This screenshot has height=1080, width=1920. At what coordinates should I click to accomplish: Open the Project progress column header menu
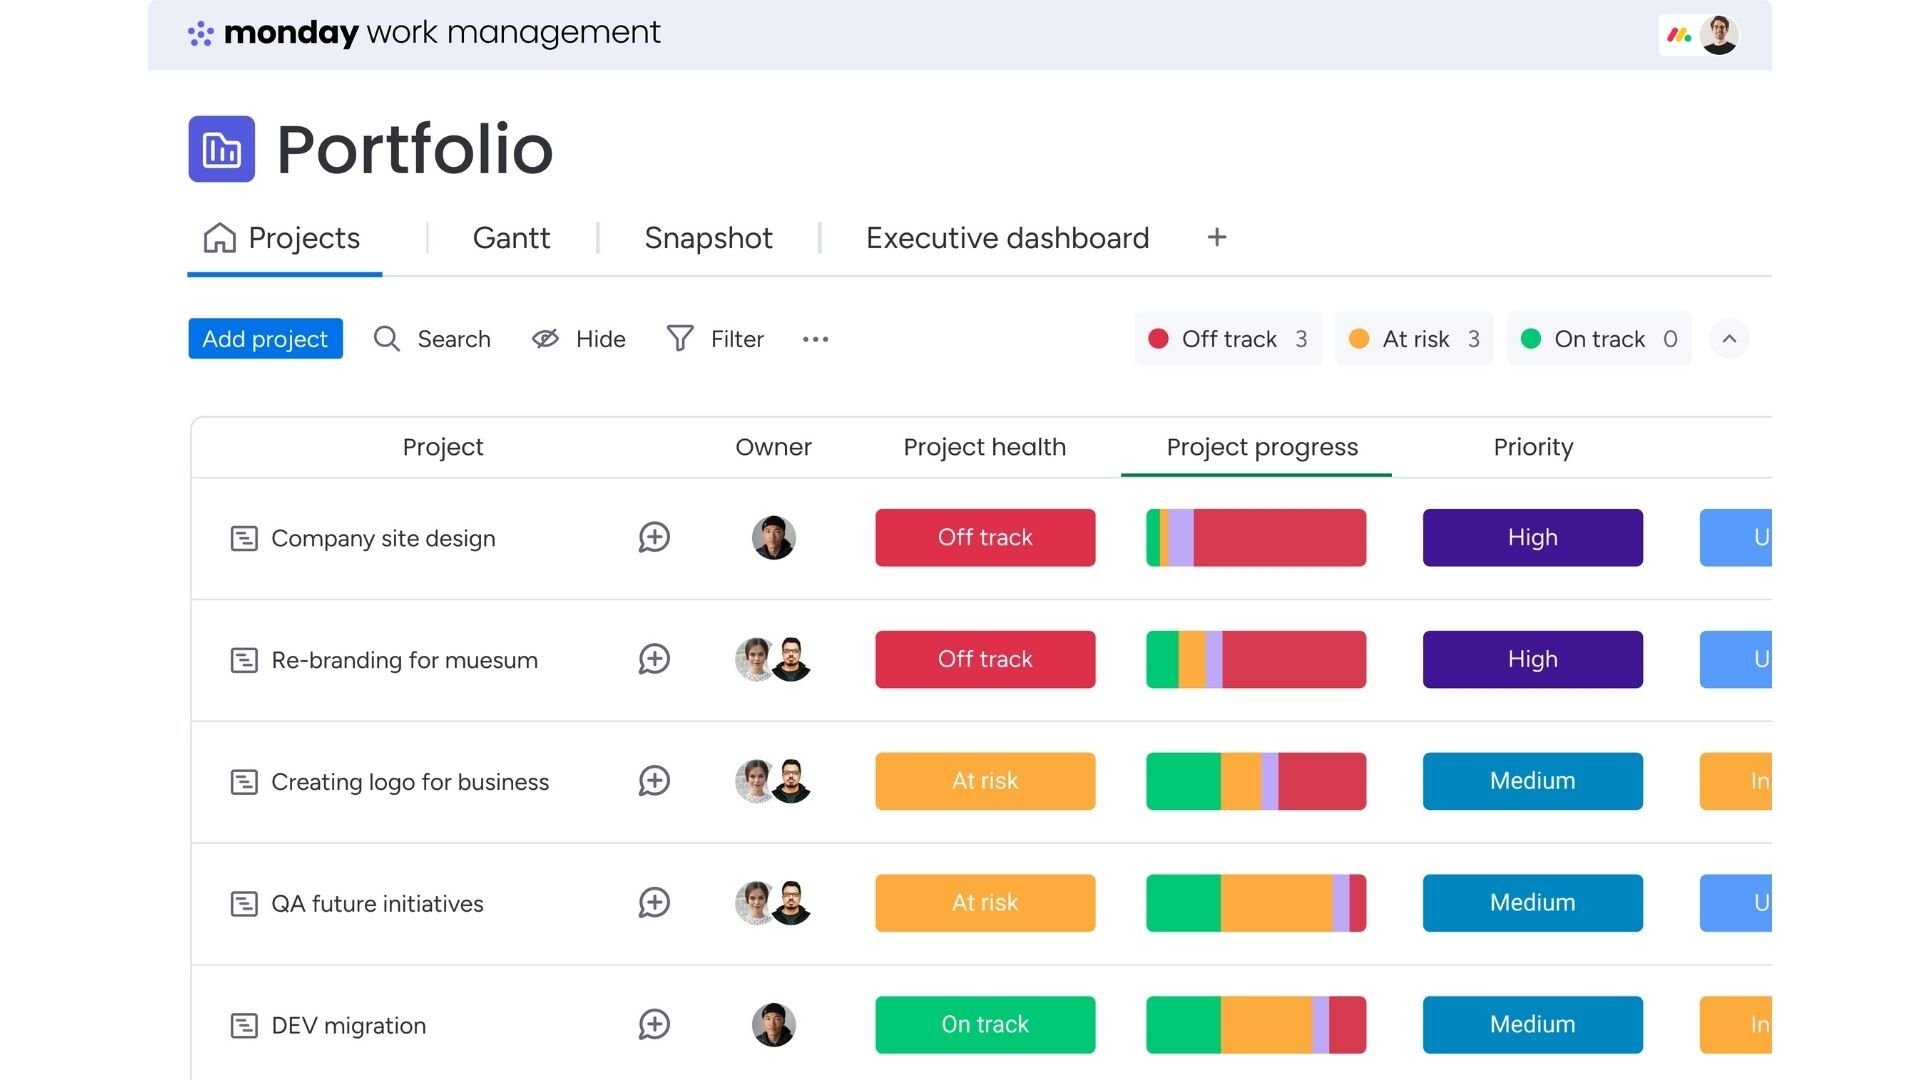coord(1261,447)
